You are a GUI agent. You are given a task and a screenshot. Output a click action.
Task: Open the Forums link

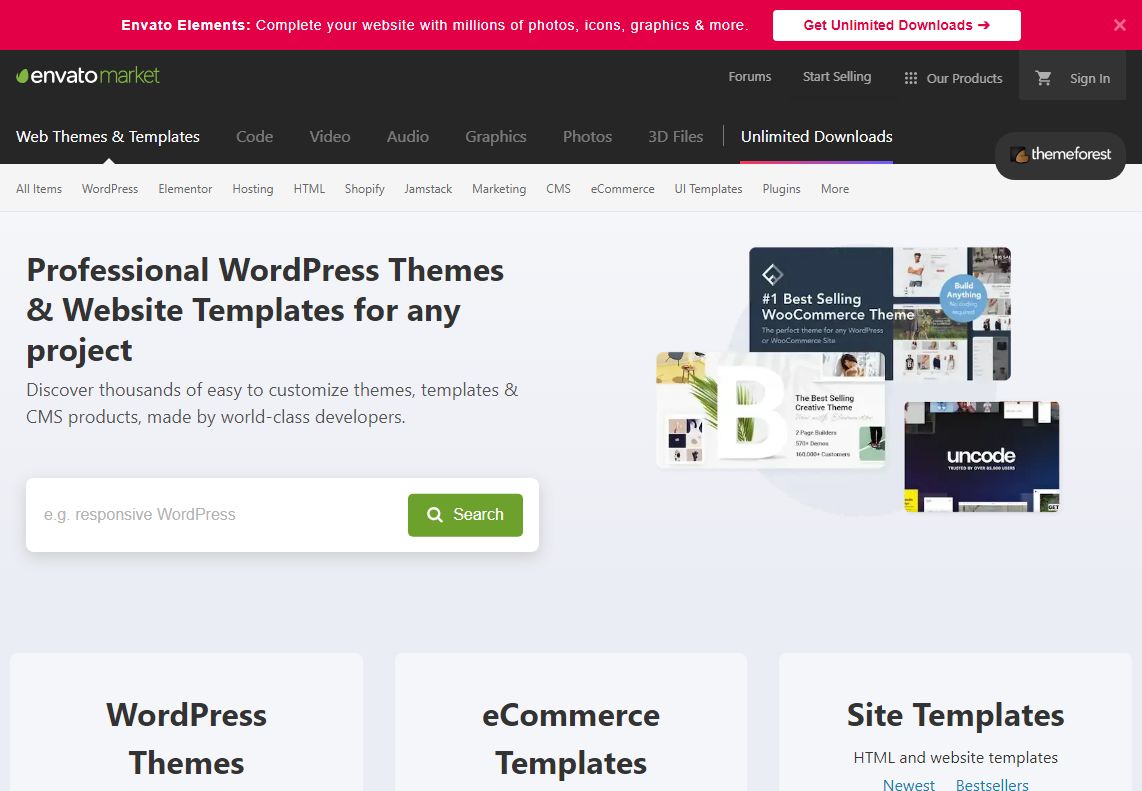pyautogui.click(x=749, y=76)
